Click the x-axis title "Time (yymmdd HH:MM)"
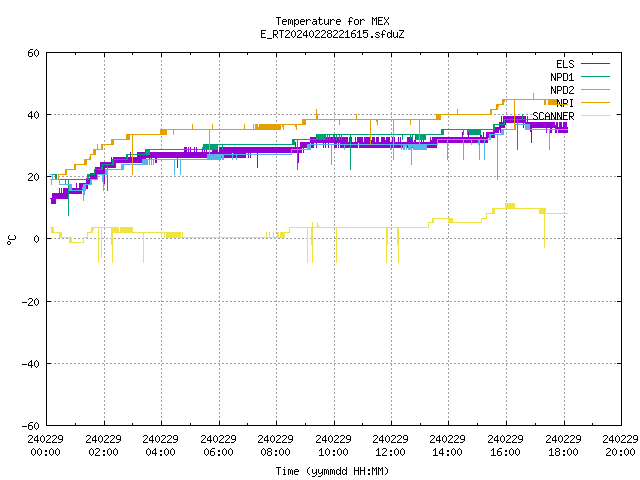 tap(332, 471)
